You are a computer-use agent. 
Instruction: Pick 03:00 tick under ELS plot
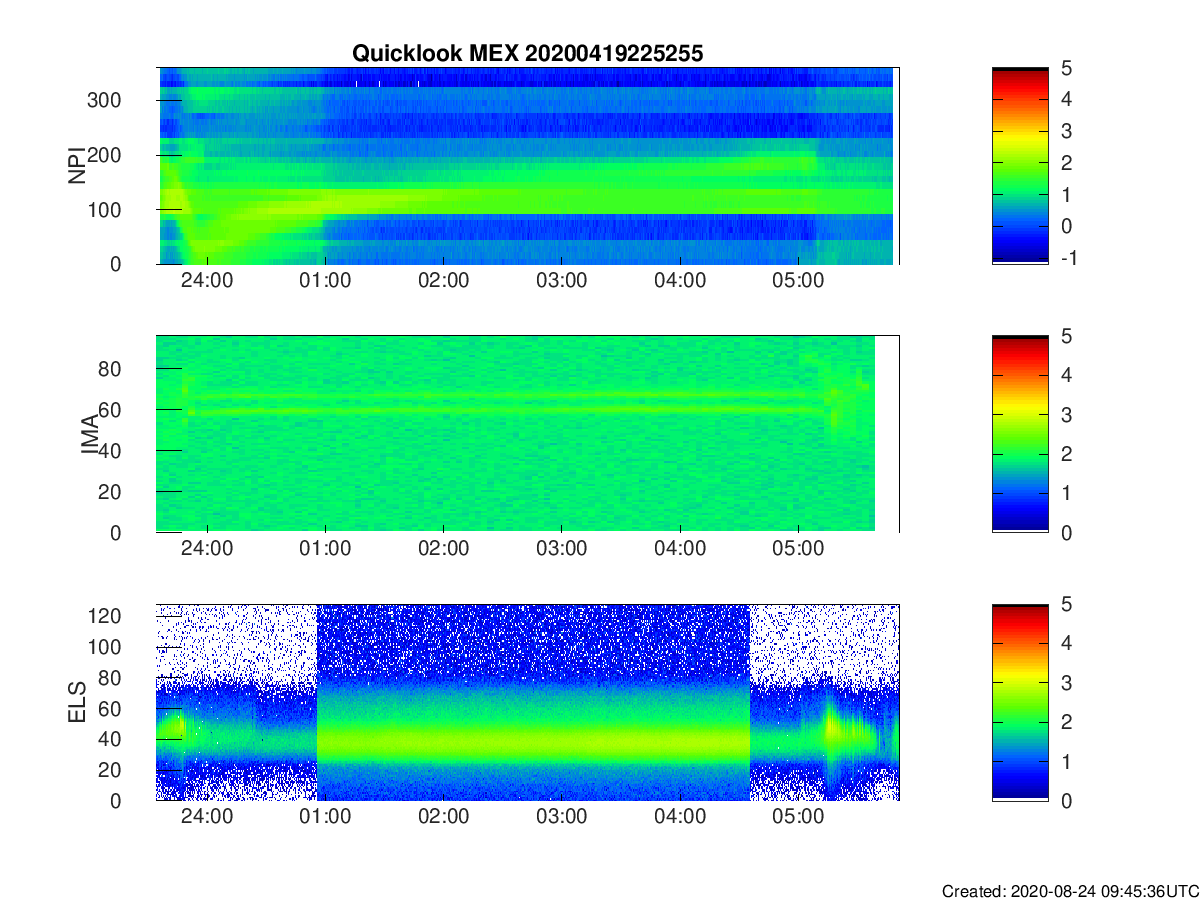click(x=561, y=817)
